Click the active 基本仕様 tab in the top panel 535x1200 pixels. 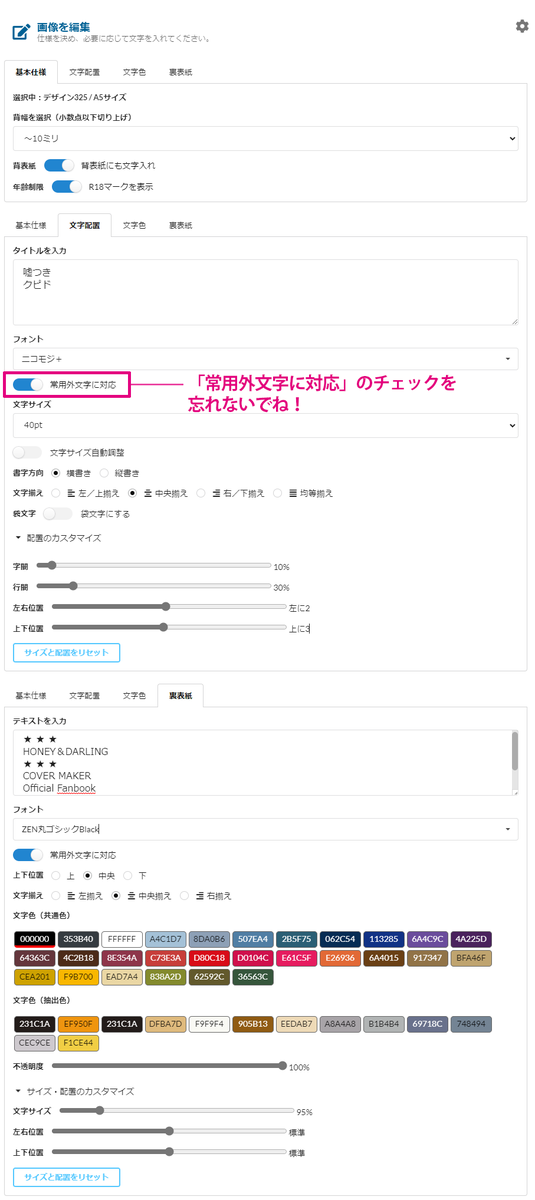click(x=30, y=72)
